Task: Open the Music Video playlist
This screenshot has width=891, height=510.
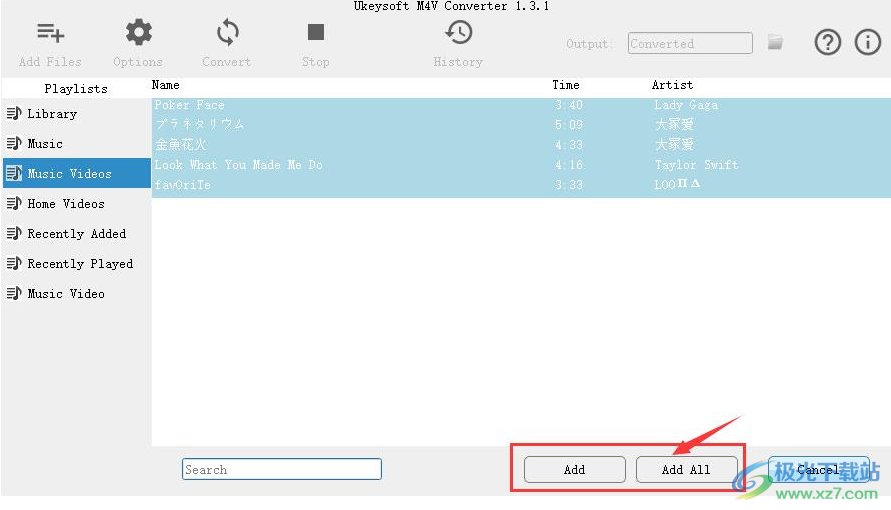Action: click(x=76, y=294)
